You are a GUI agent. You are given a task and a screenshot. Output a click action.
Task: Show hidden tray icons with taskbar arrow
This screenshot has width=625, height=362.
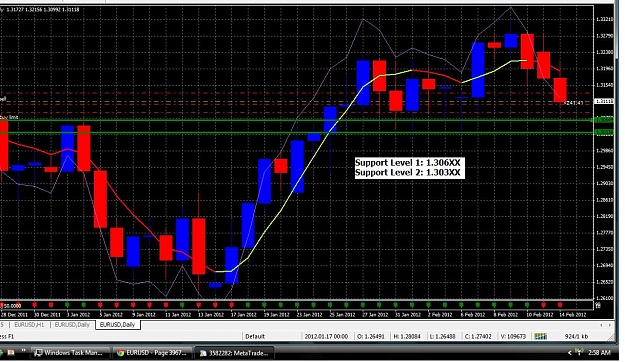pos(569,353)
